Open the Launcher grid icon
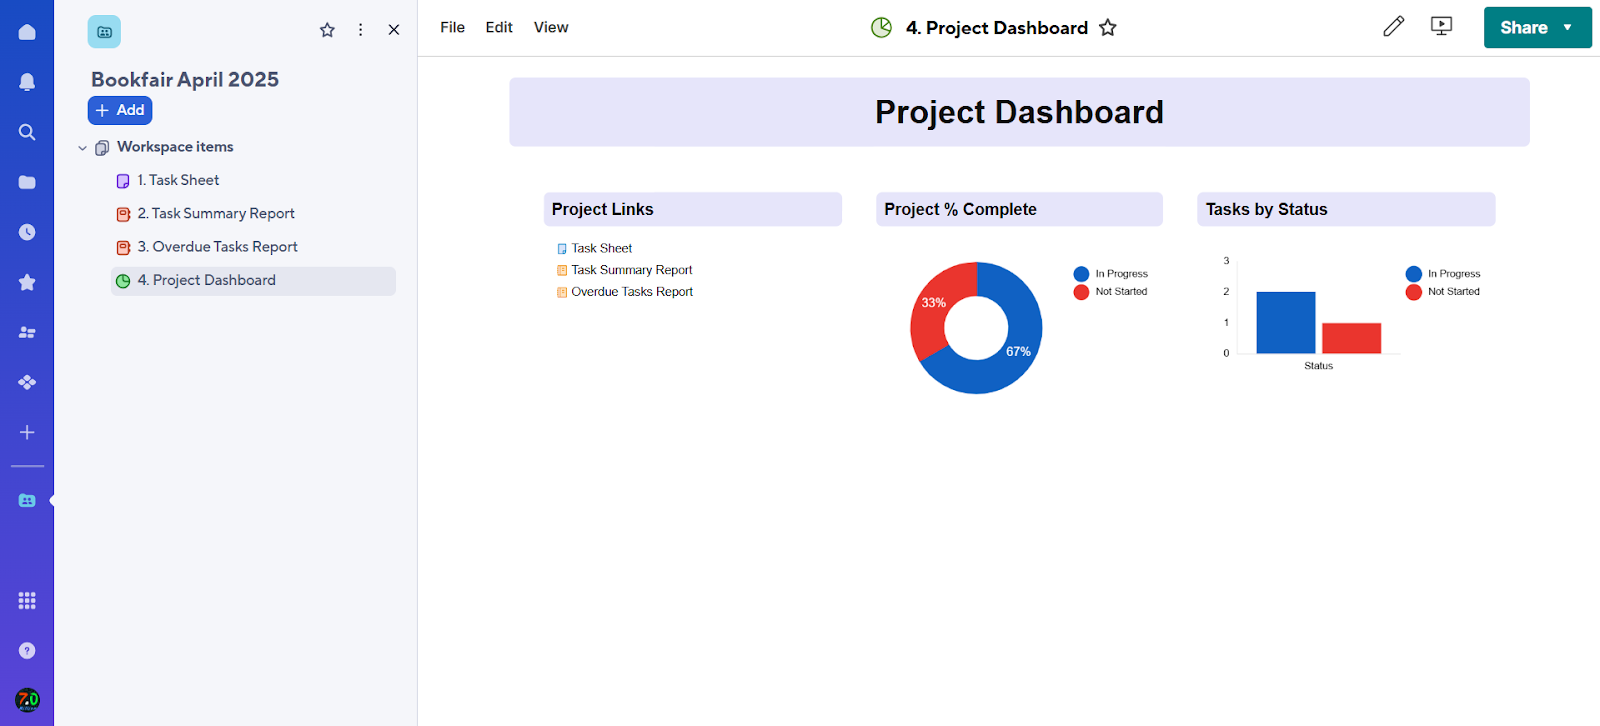 tap(27, 600)
